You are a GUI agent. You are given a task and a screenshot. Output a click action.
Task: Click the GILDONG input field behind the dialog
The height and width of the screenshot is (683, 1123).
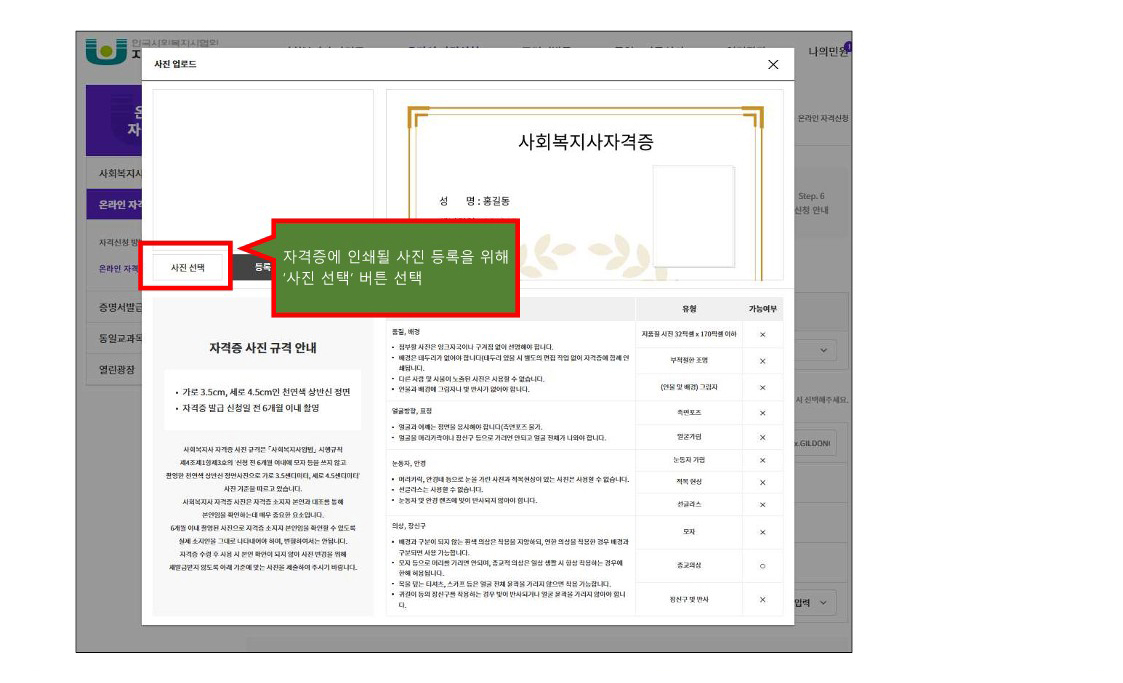click(815, 443)
